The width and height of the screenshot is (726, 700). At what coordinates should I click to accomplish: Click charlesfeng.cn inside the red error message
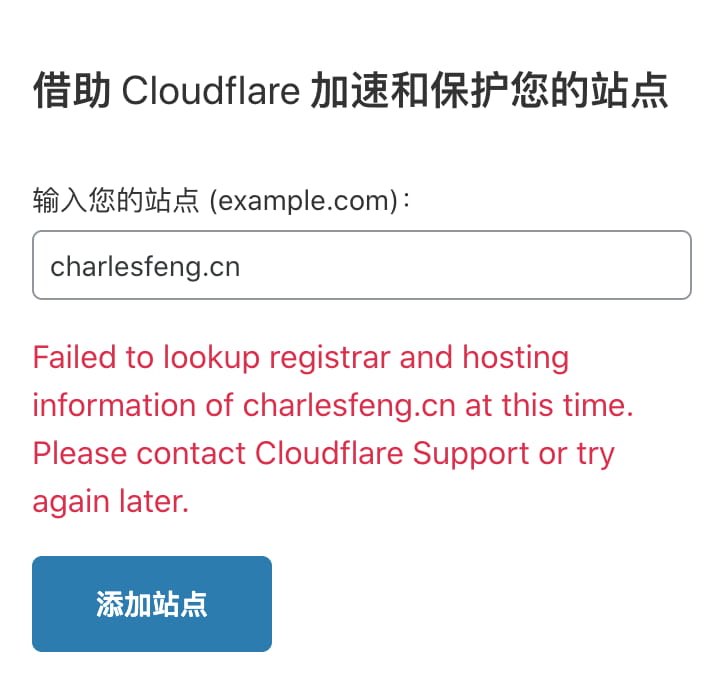click(x=349, y=406)
